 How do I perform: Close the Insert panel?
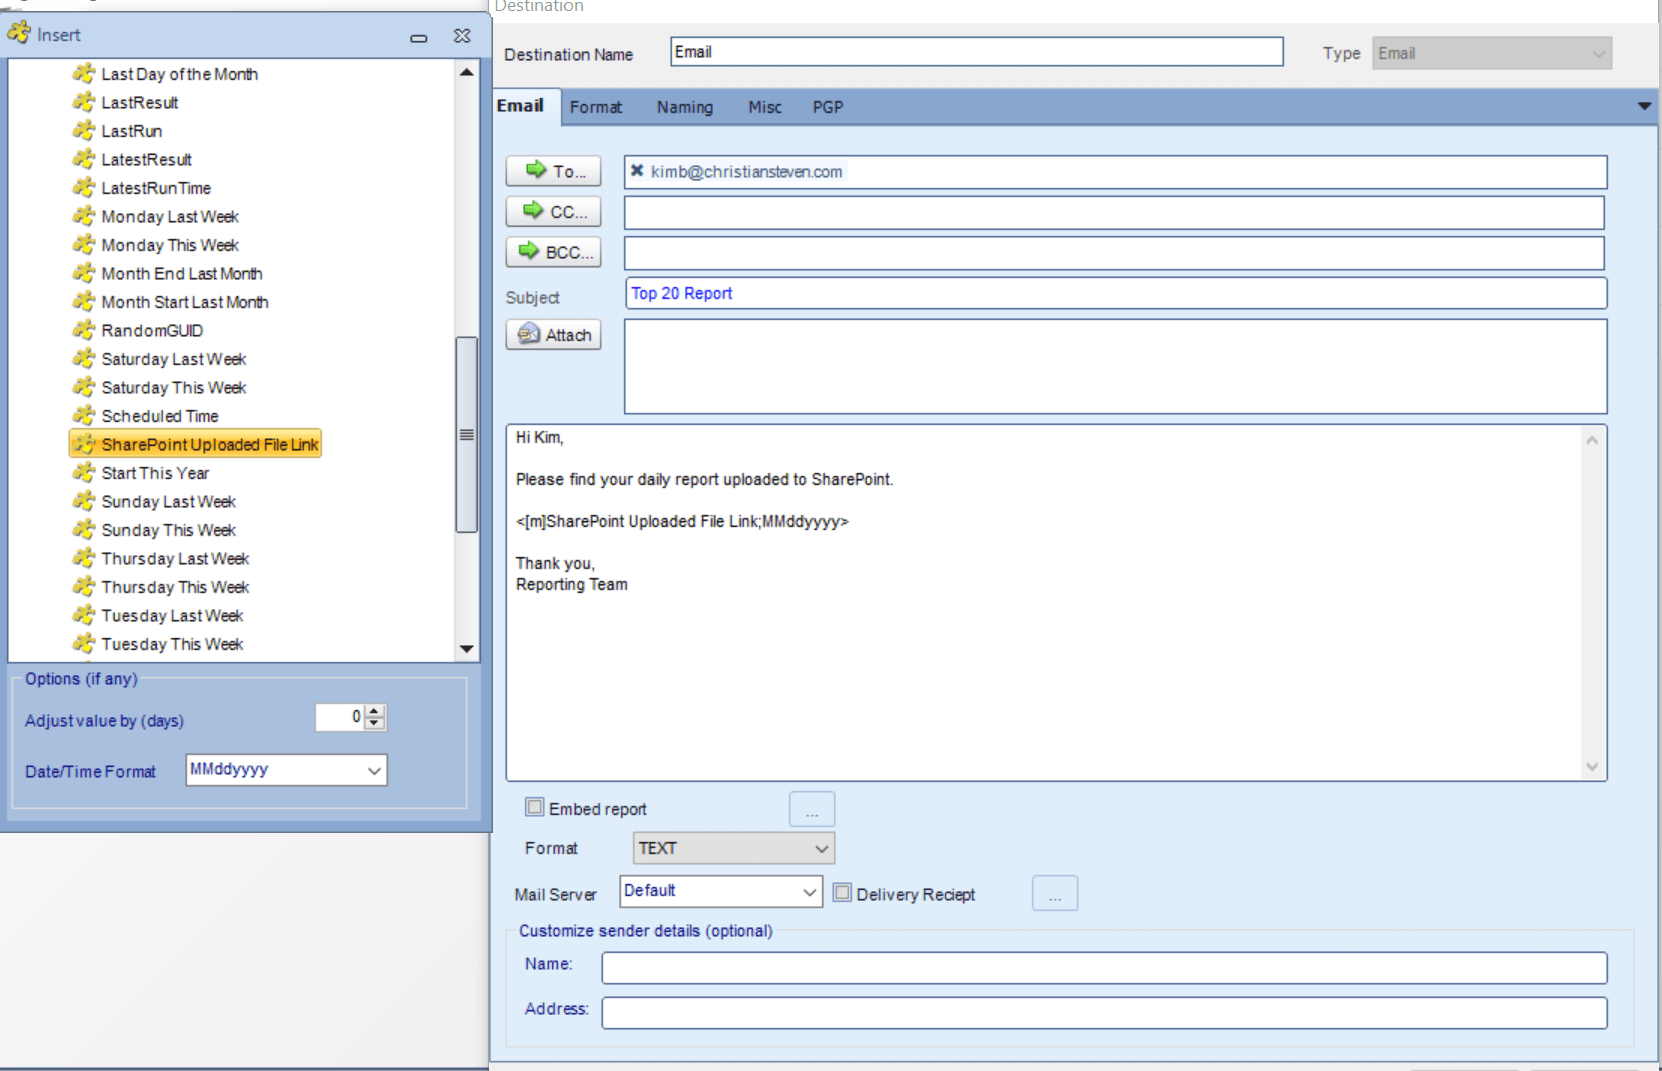pyautogui.click(x=462, y=35)
